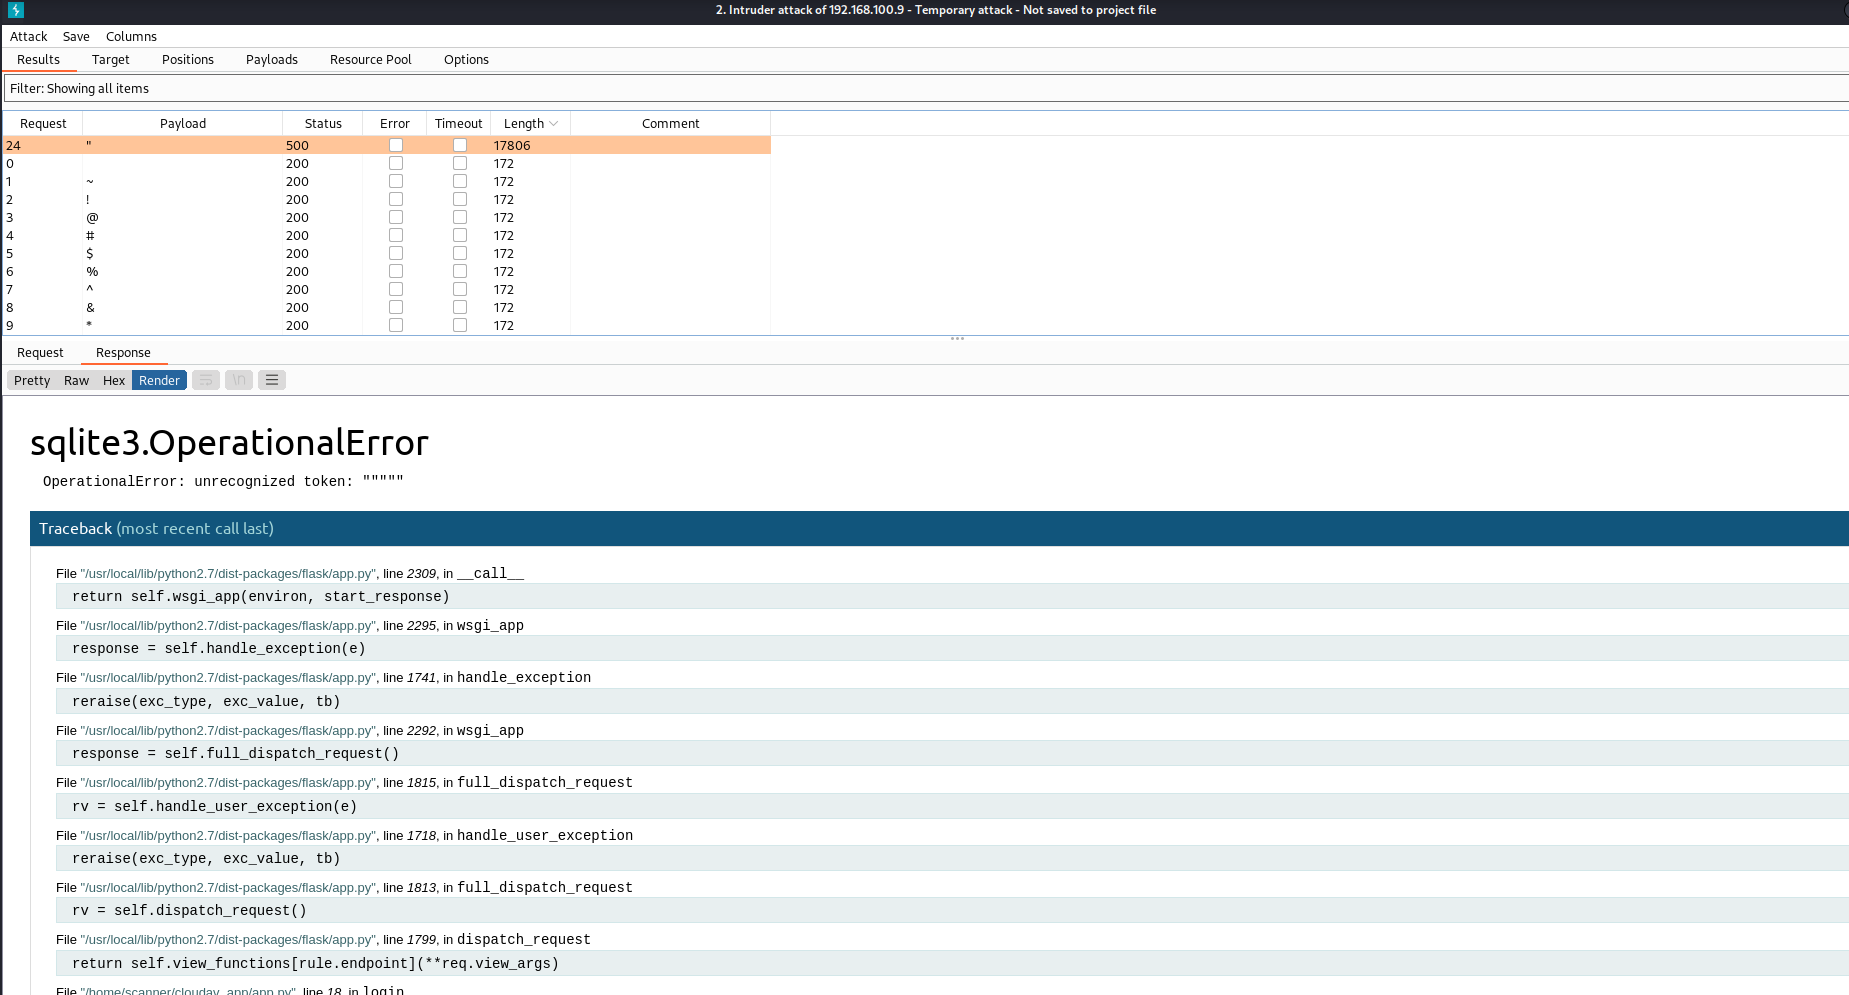Expand code line 'rv = self.dispatch_request()'

pos(952,910)
